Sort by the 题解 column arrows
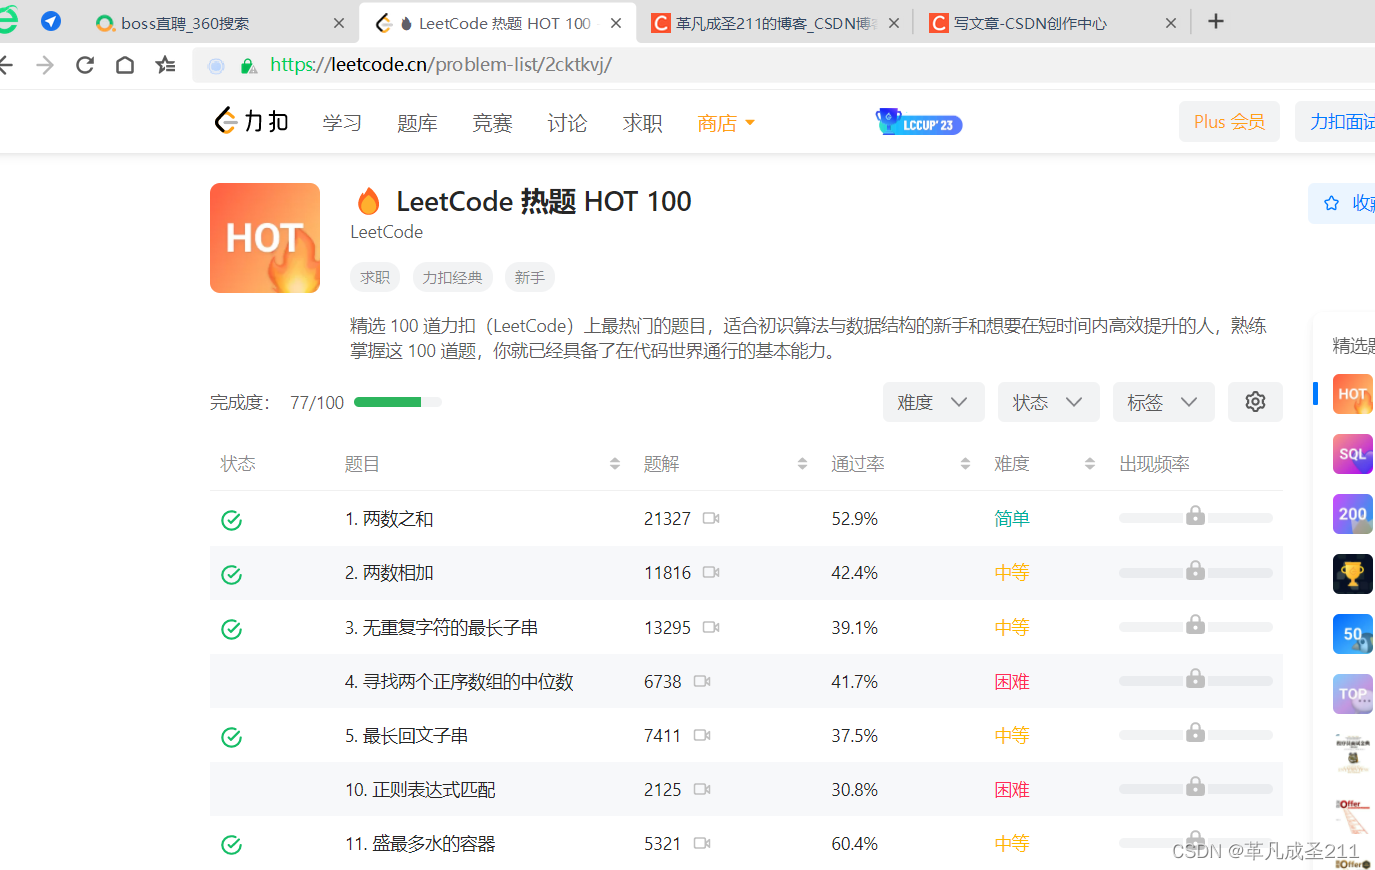 (802, 464)
